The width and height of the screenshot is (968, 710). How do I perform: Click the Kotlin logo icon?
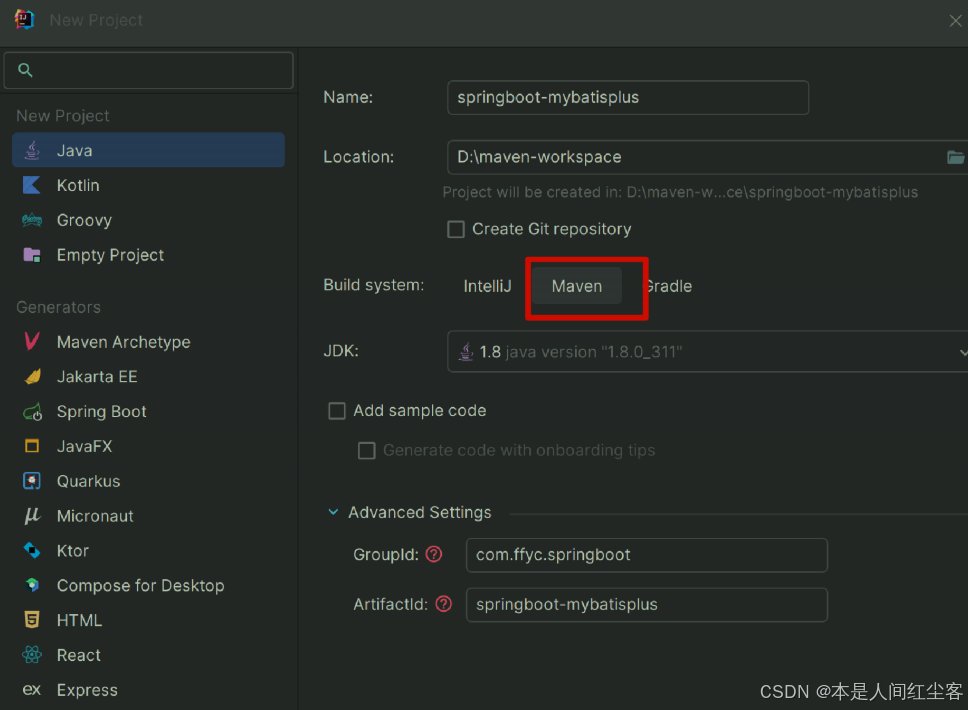click(x=31, y=185)
